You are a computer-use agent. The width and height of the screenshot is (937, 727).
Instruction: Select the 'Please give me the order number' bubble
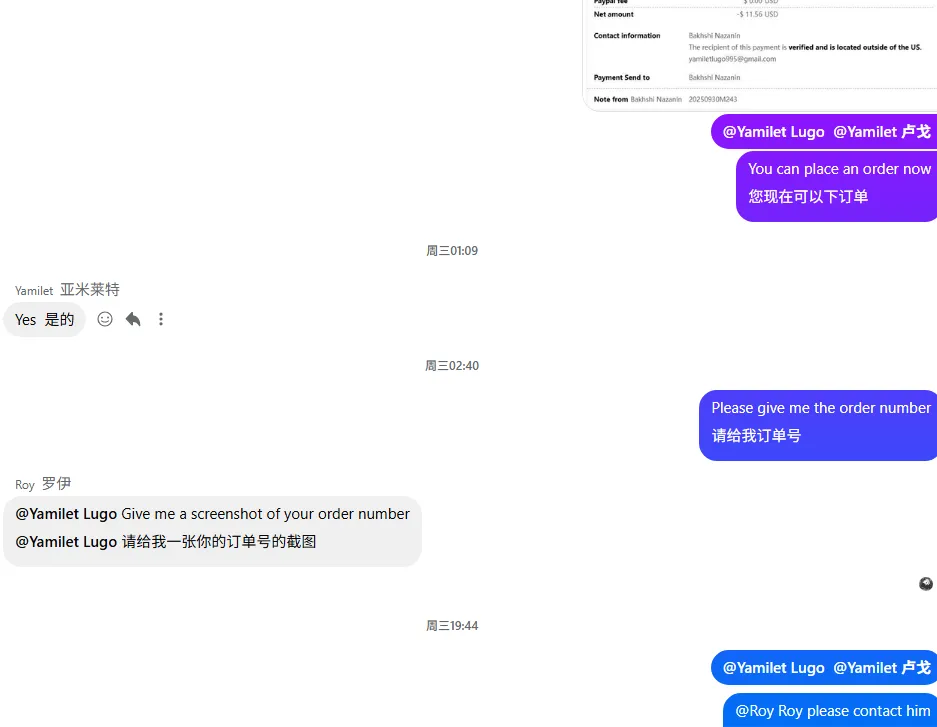point(818,425)
